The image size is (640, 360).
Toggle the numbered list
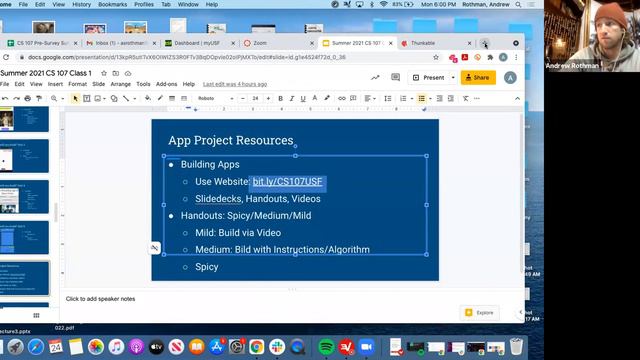[x=403, y=98]
